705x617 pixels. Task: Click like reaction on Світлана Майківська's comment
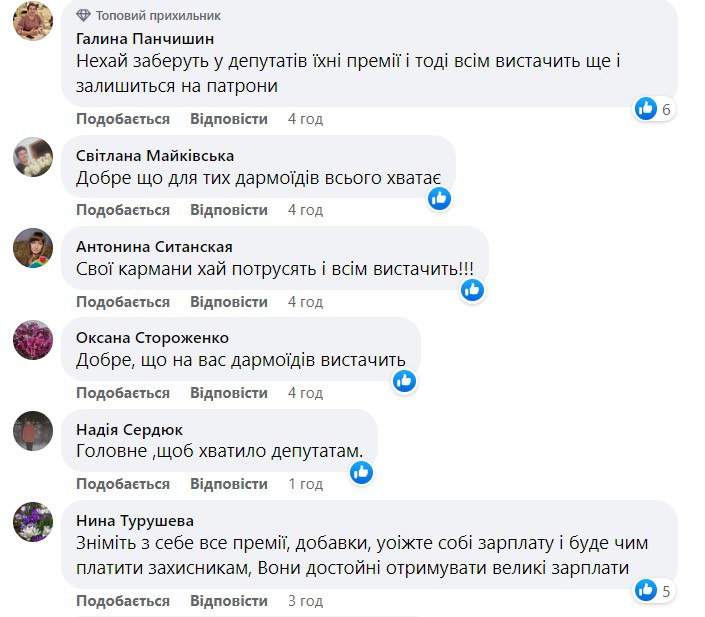pos(439,198)
